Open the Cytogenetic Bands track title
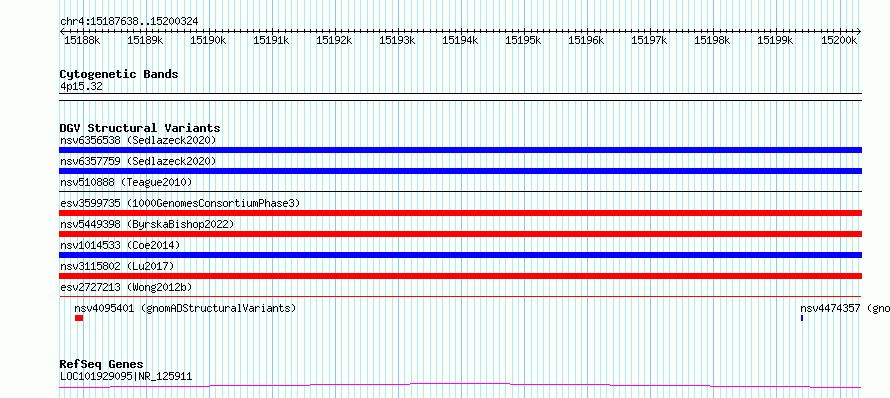 [x=119, y=74]
